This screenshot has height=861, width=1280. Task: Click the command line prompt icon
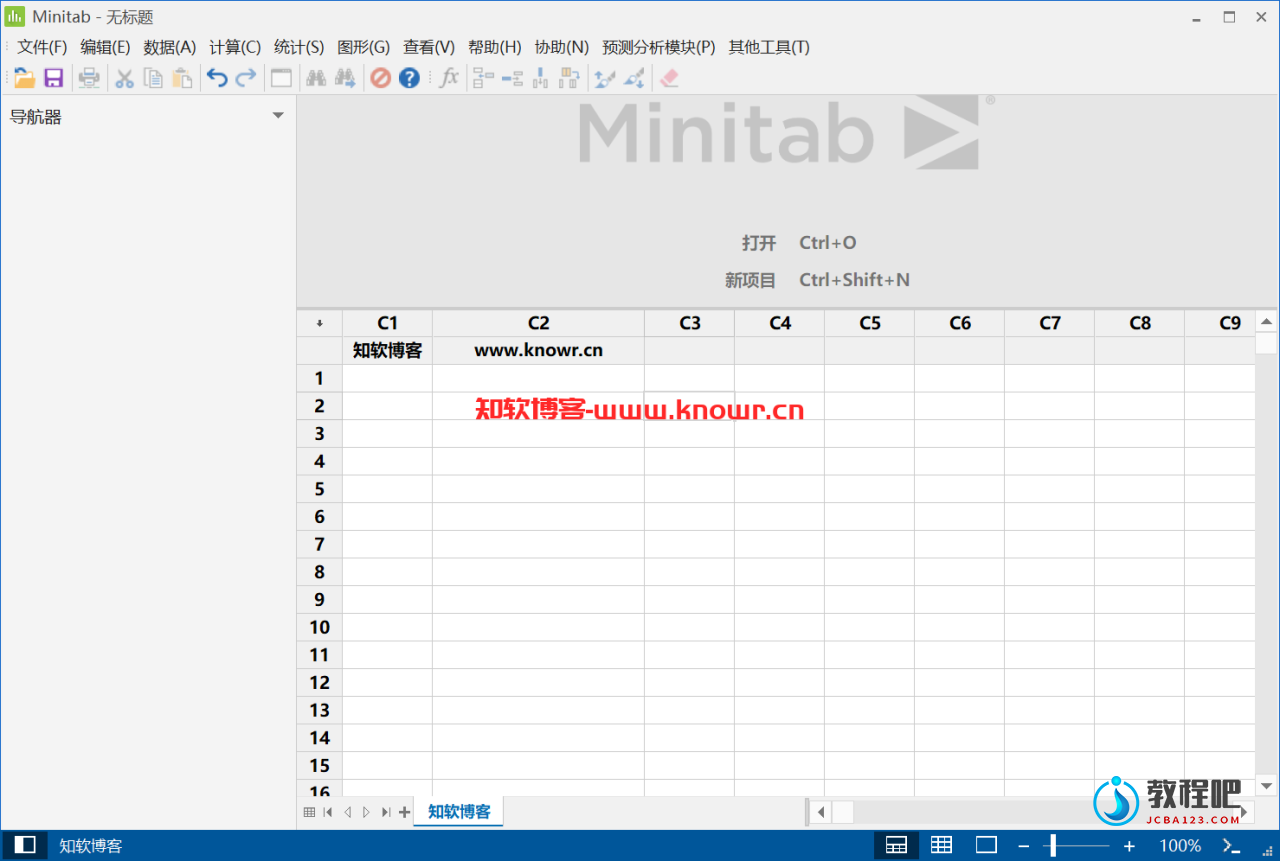point(1232,845)
